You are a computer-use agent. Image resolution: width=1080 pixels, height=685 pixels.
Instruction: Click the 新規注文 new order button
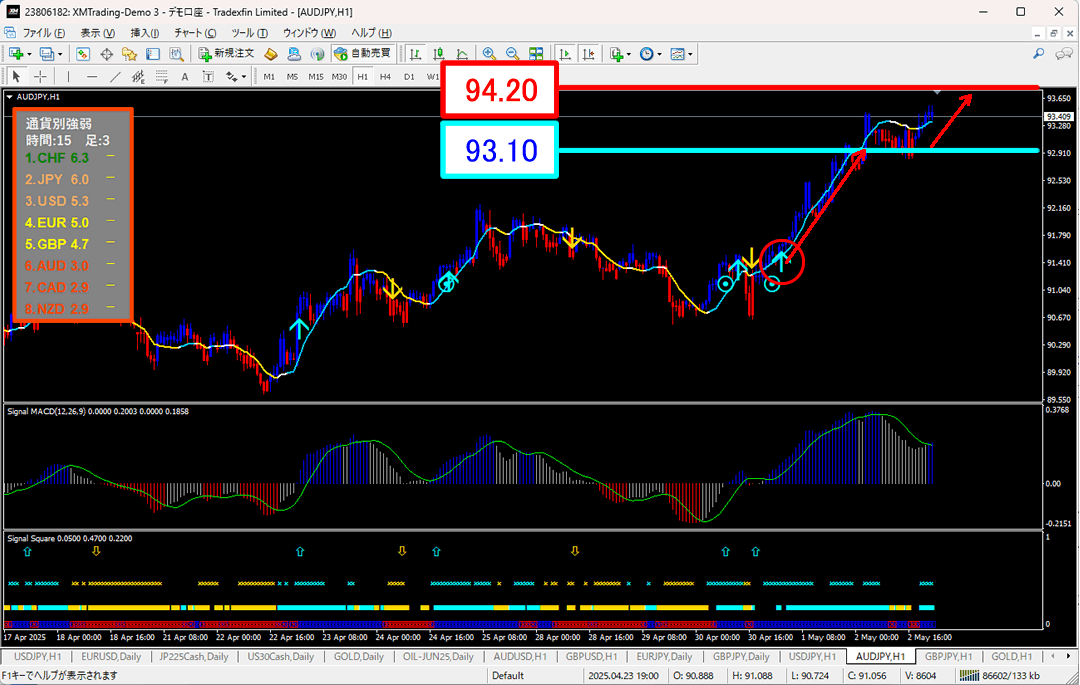(x=228, y=54)
